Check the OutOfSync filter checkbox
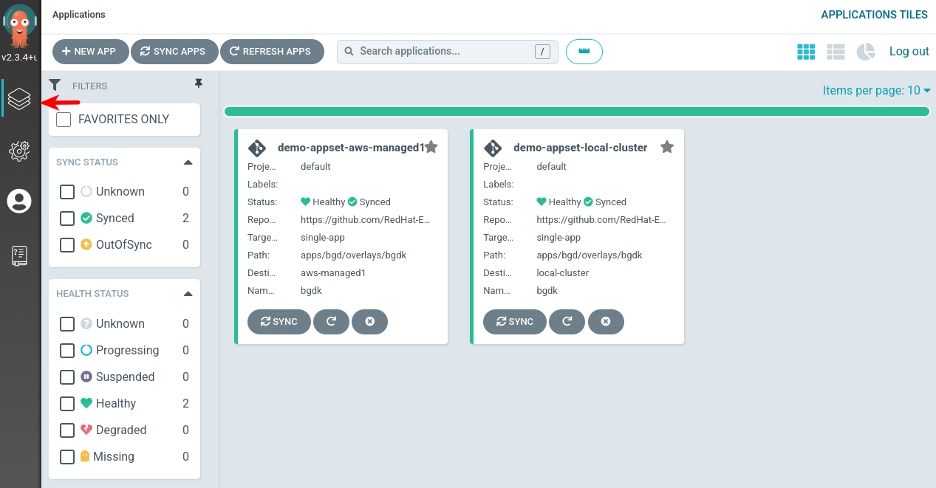Image resolution: width=936 pixels, height=488 pixels. (67, 245)
